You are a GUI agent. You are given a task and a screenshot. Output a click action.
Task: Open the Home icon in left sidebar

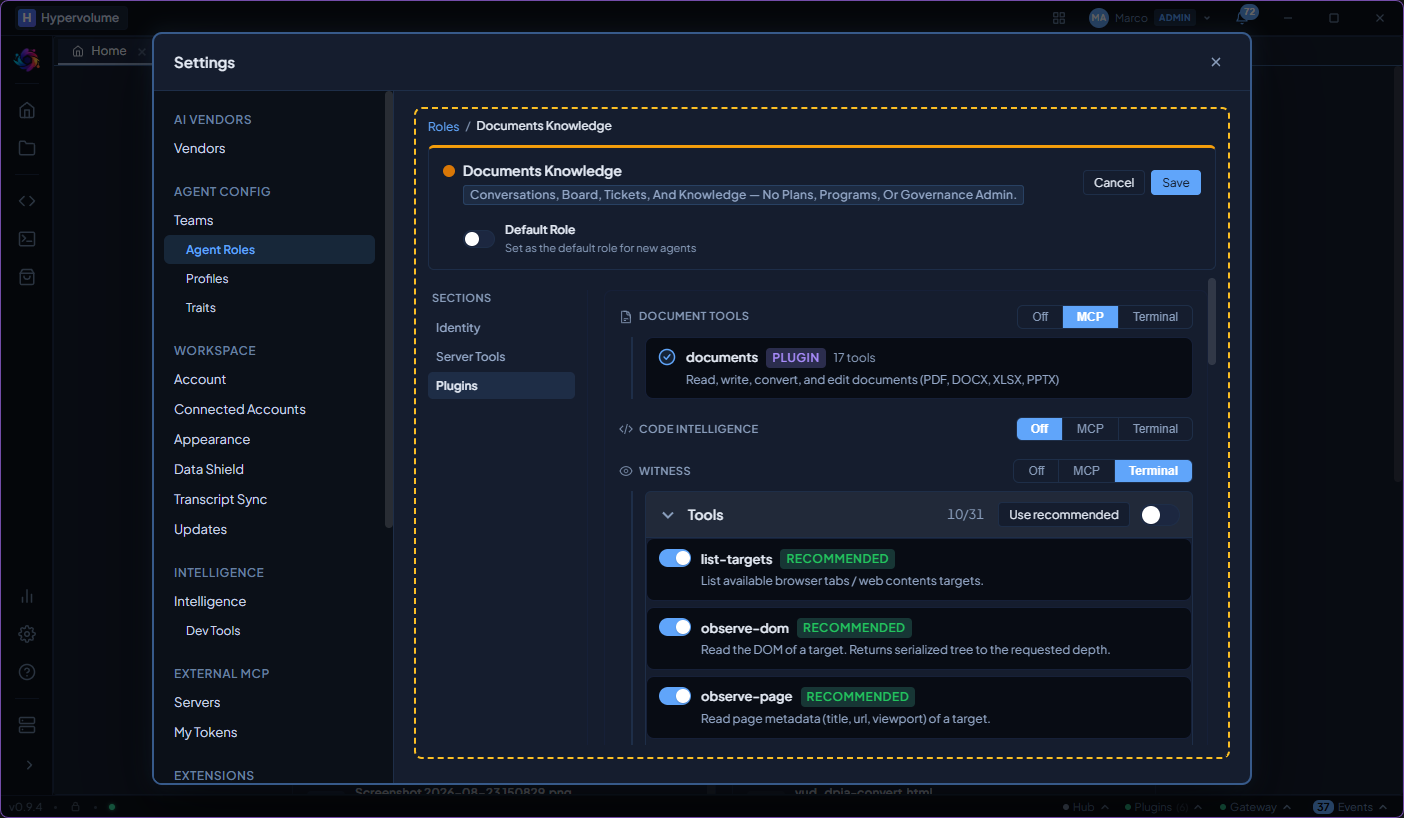(x=27, y=110)
